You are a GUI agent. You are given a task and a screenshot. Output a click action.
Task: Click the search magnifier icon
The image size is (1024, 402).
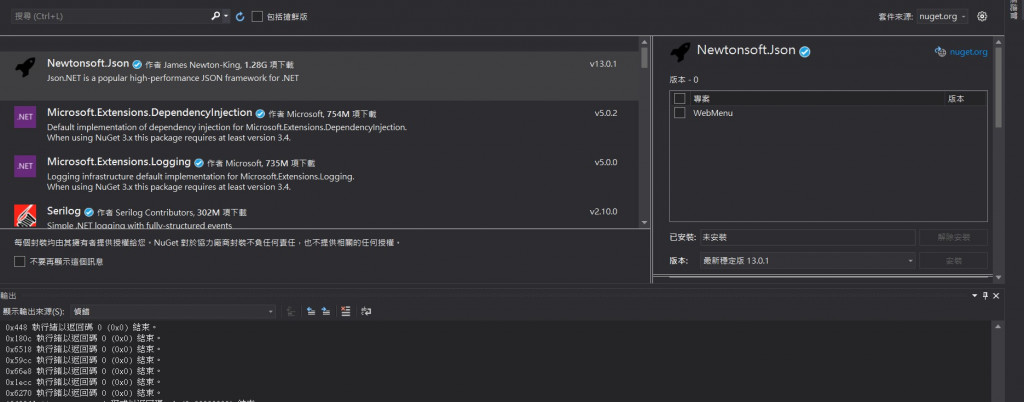pos(216,16)
